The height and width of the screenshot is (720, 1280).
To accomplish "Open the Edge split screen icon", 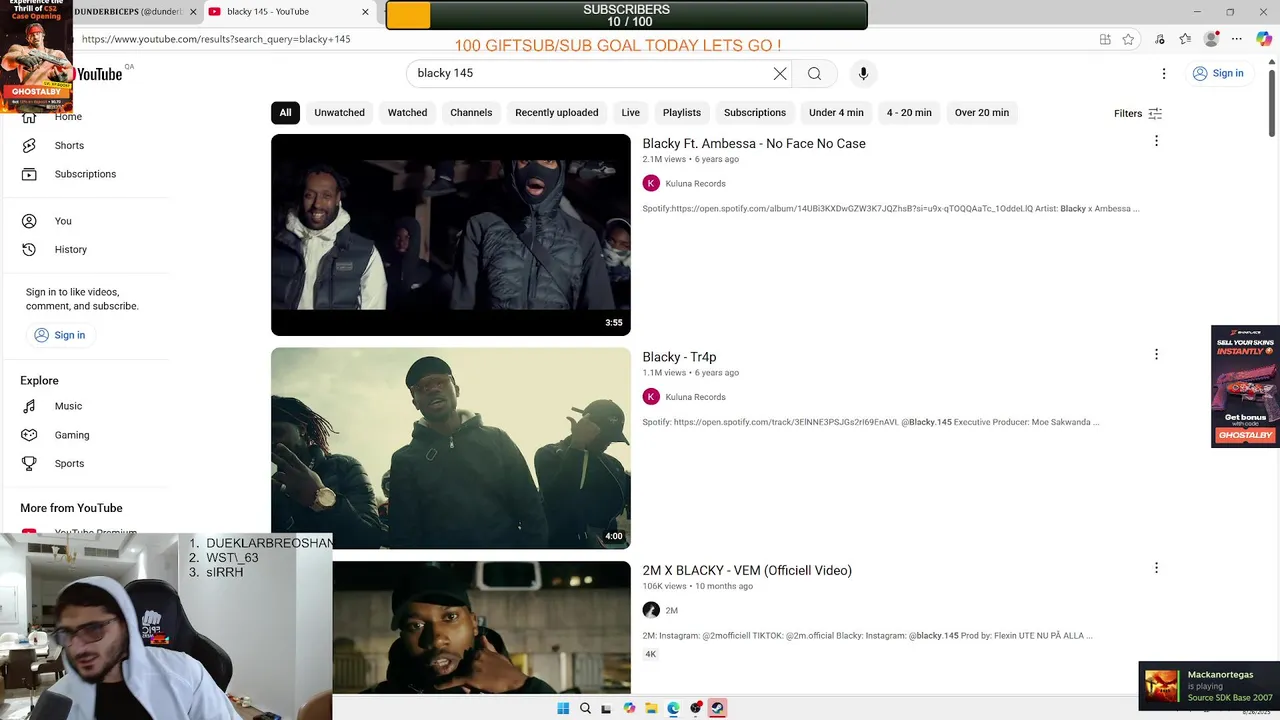I will (1105, 39).
